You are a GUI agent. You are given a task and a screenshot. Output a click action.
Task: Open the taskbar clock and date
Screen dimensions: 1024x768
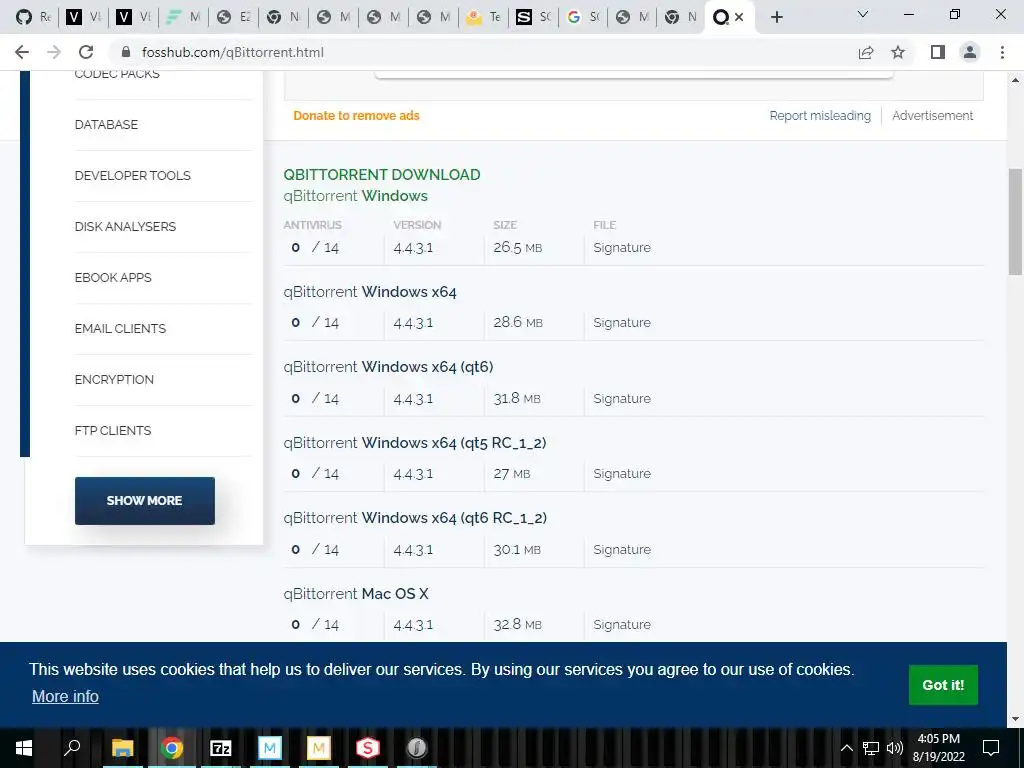pyautogui.click(x=938, y=748)
